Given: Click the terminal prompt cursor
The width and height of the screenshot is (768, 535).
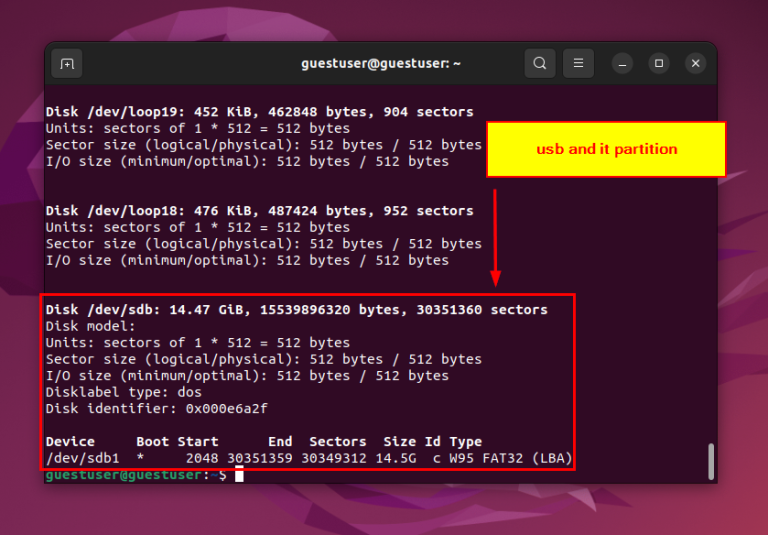Looking at the screenshot, I should 239,475.
